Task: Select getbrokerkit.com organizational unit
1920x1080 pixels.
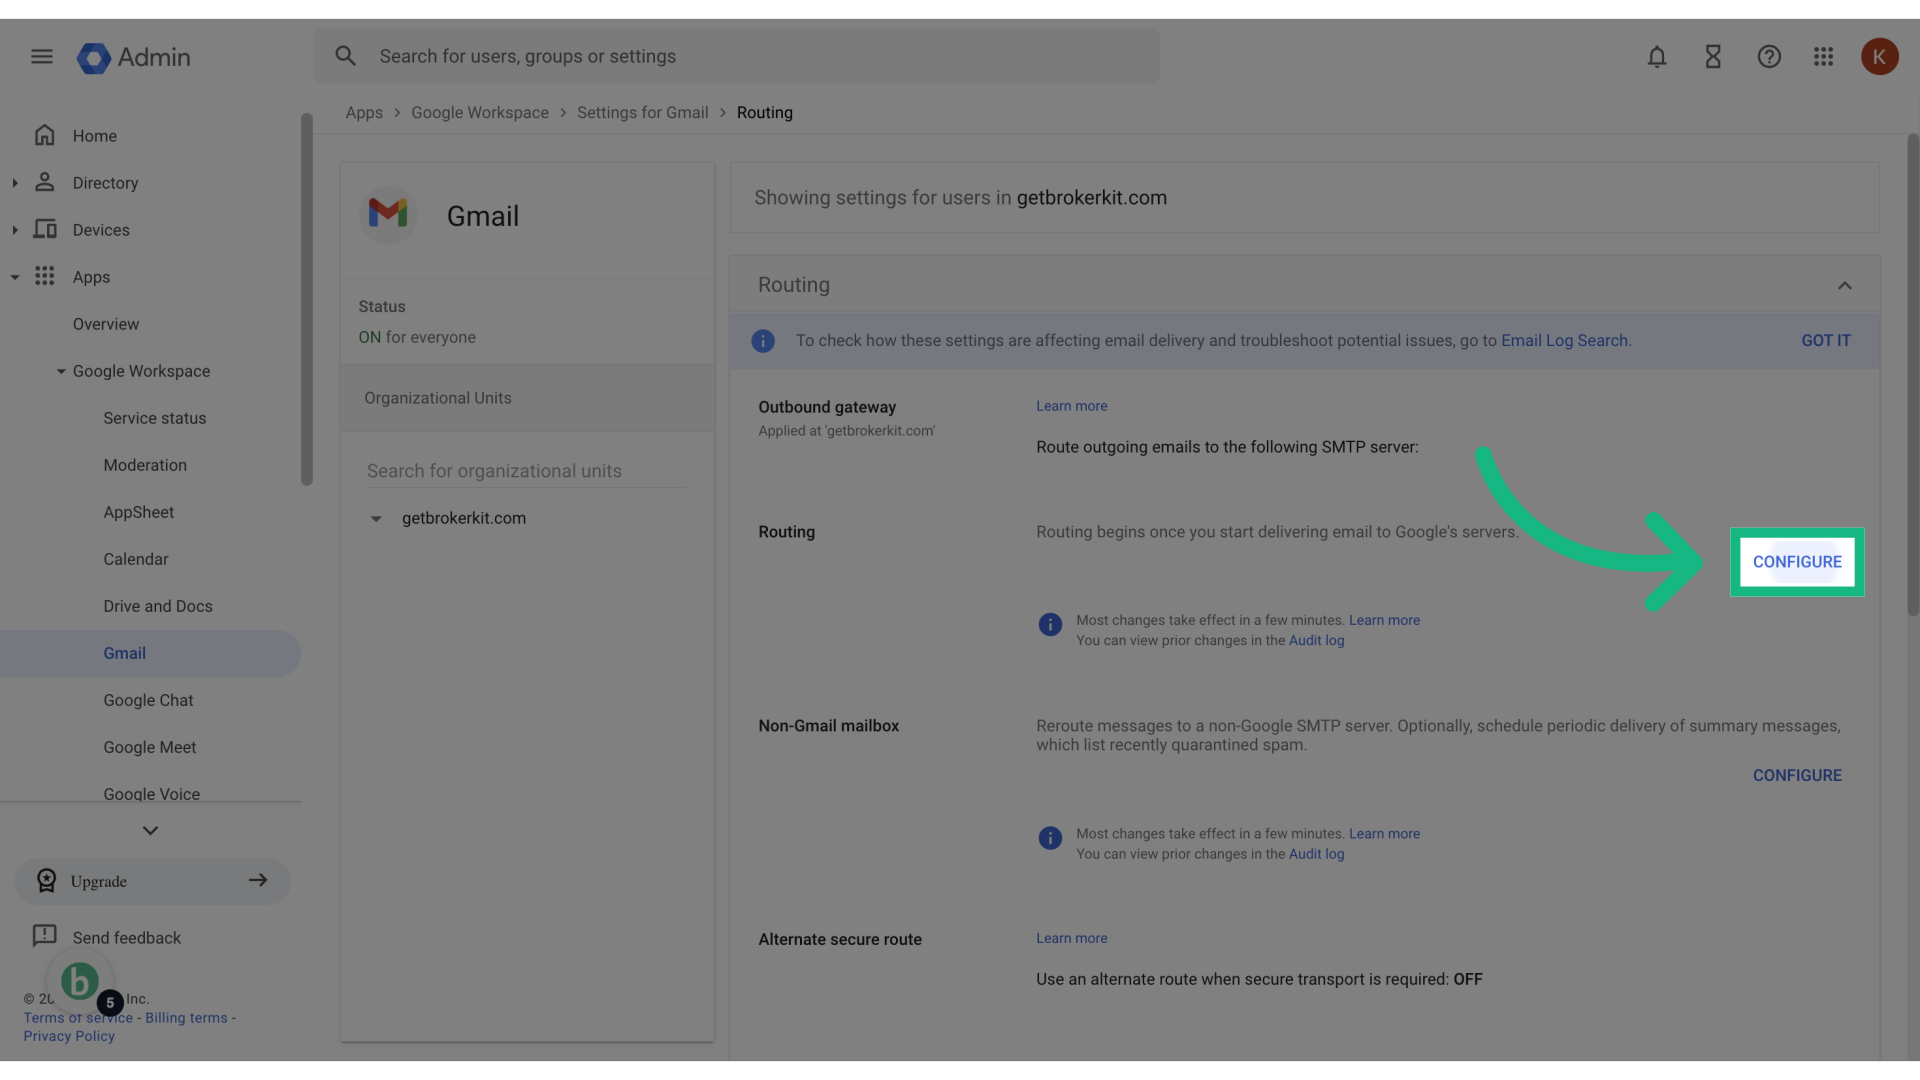Action: 464,518
